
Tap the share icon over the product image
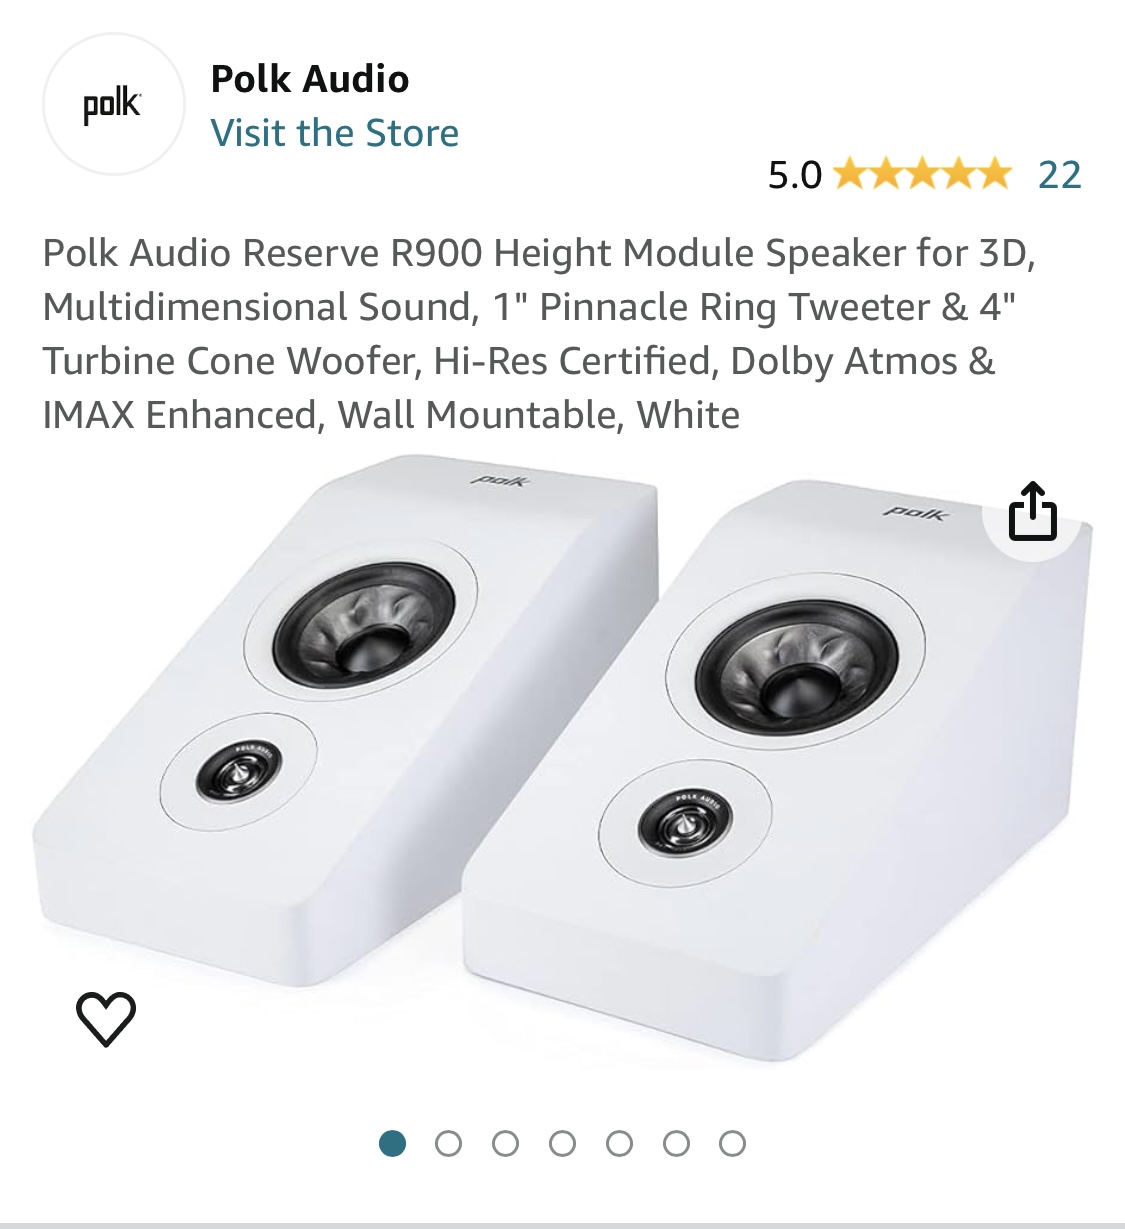click(1033, 511)
